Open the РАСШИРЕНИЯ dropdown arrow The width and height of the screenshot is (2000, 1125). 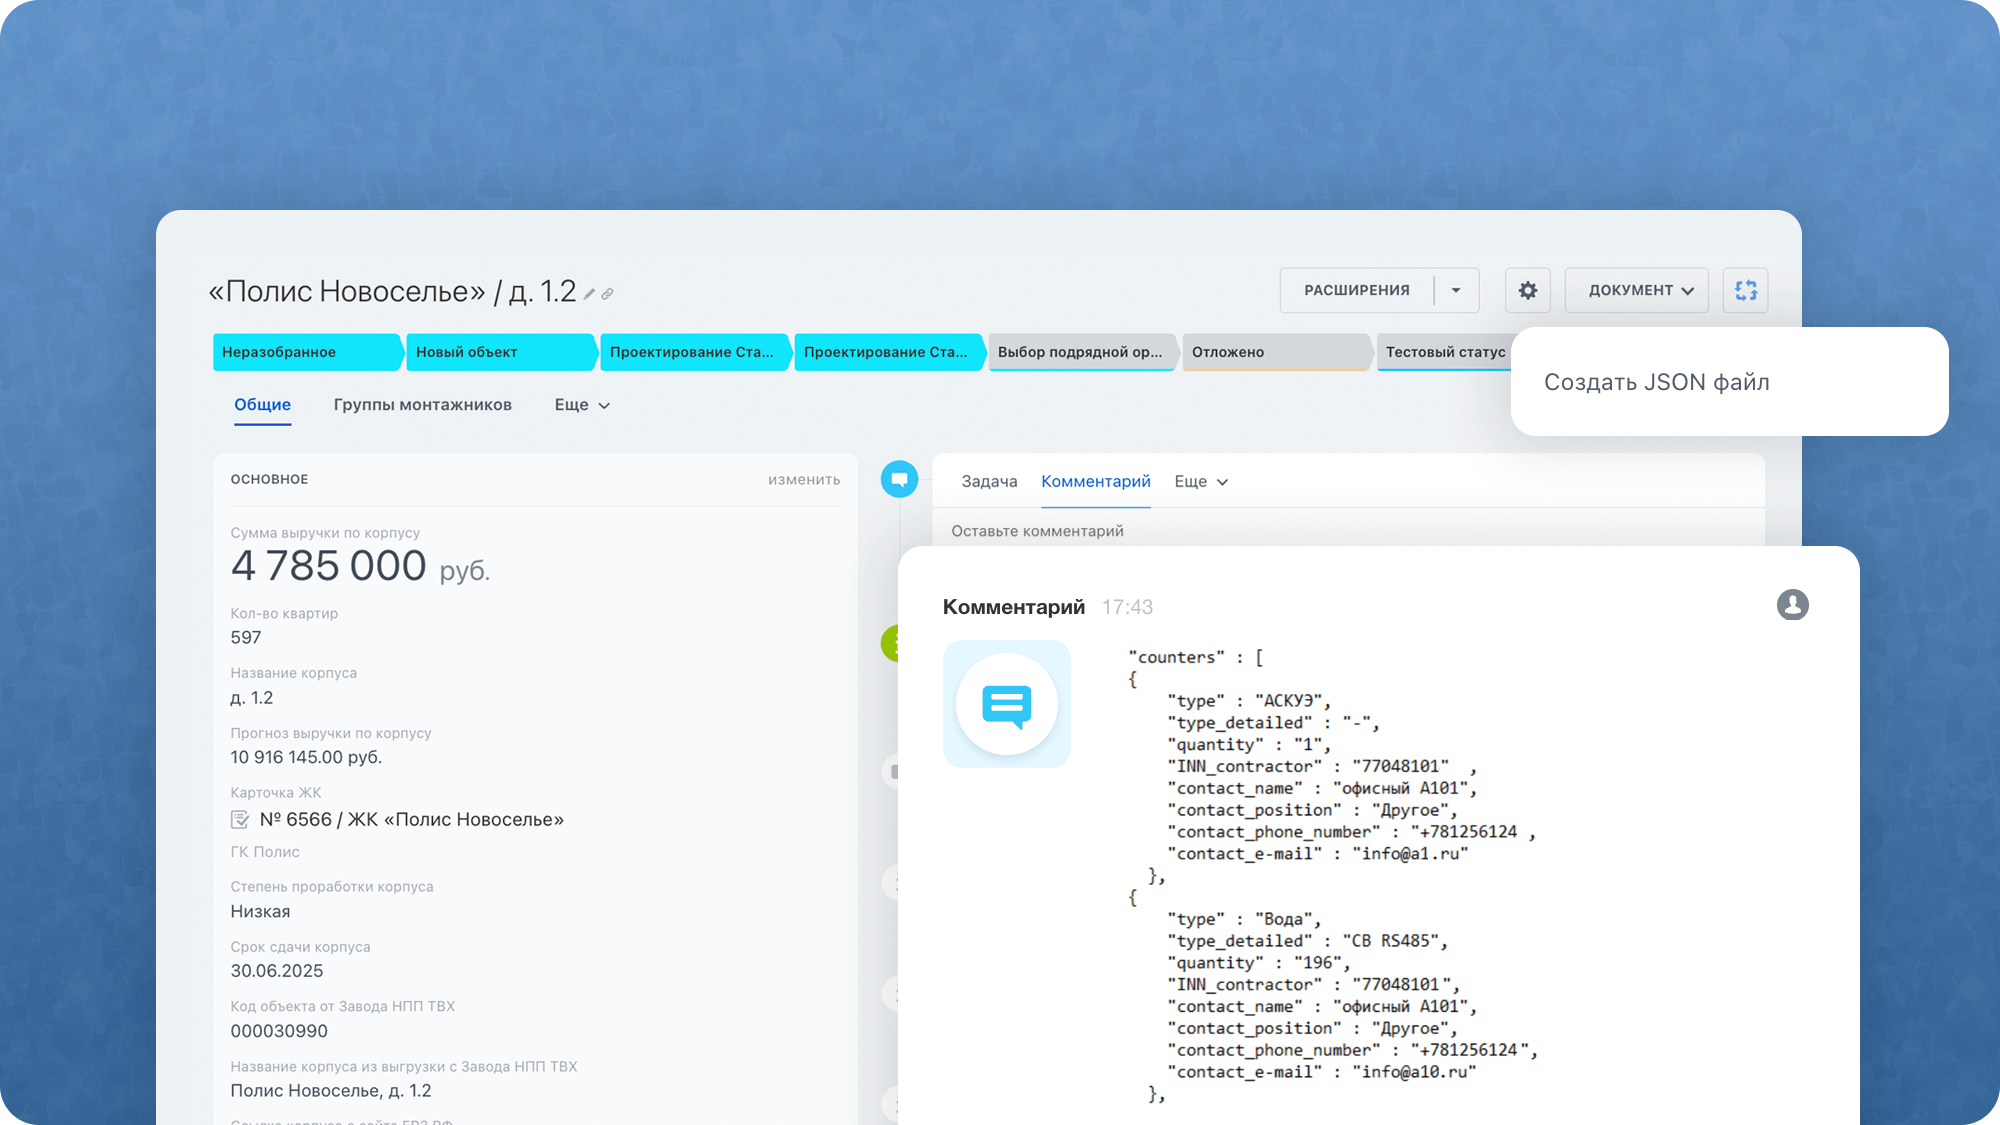point(1456,290)
